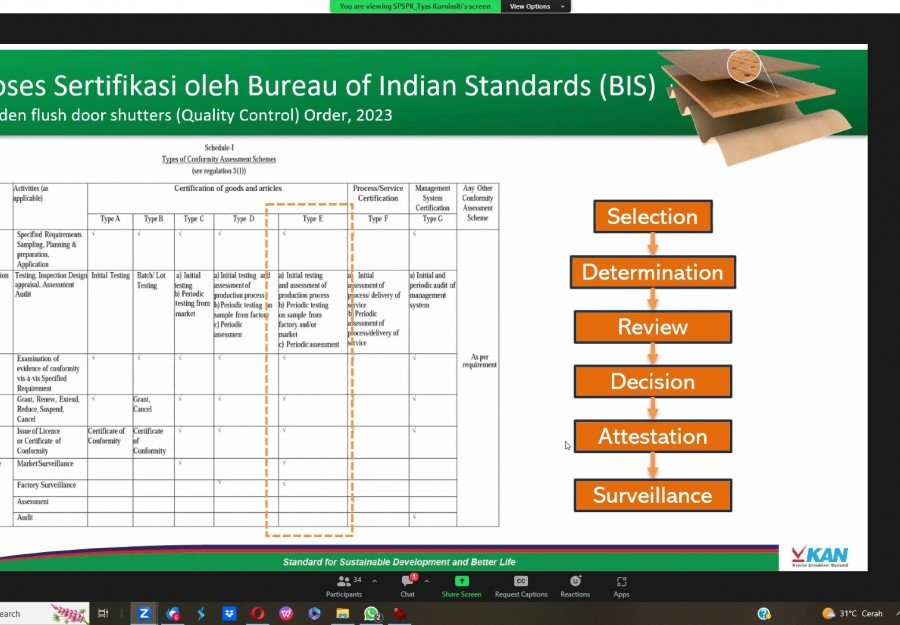Click the Surveillance flowchart box

click(x=653, y=495)
